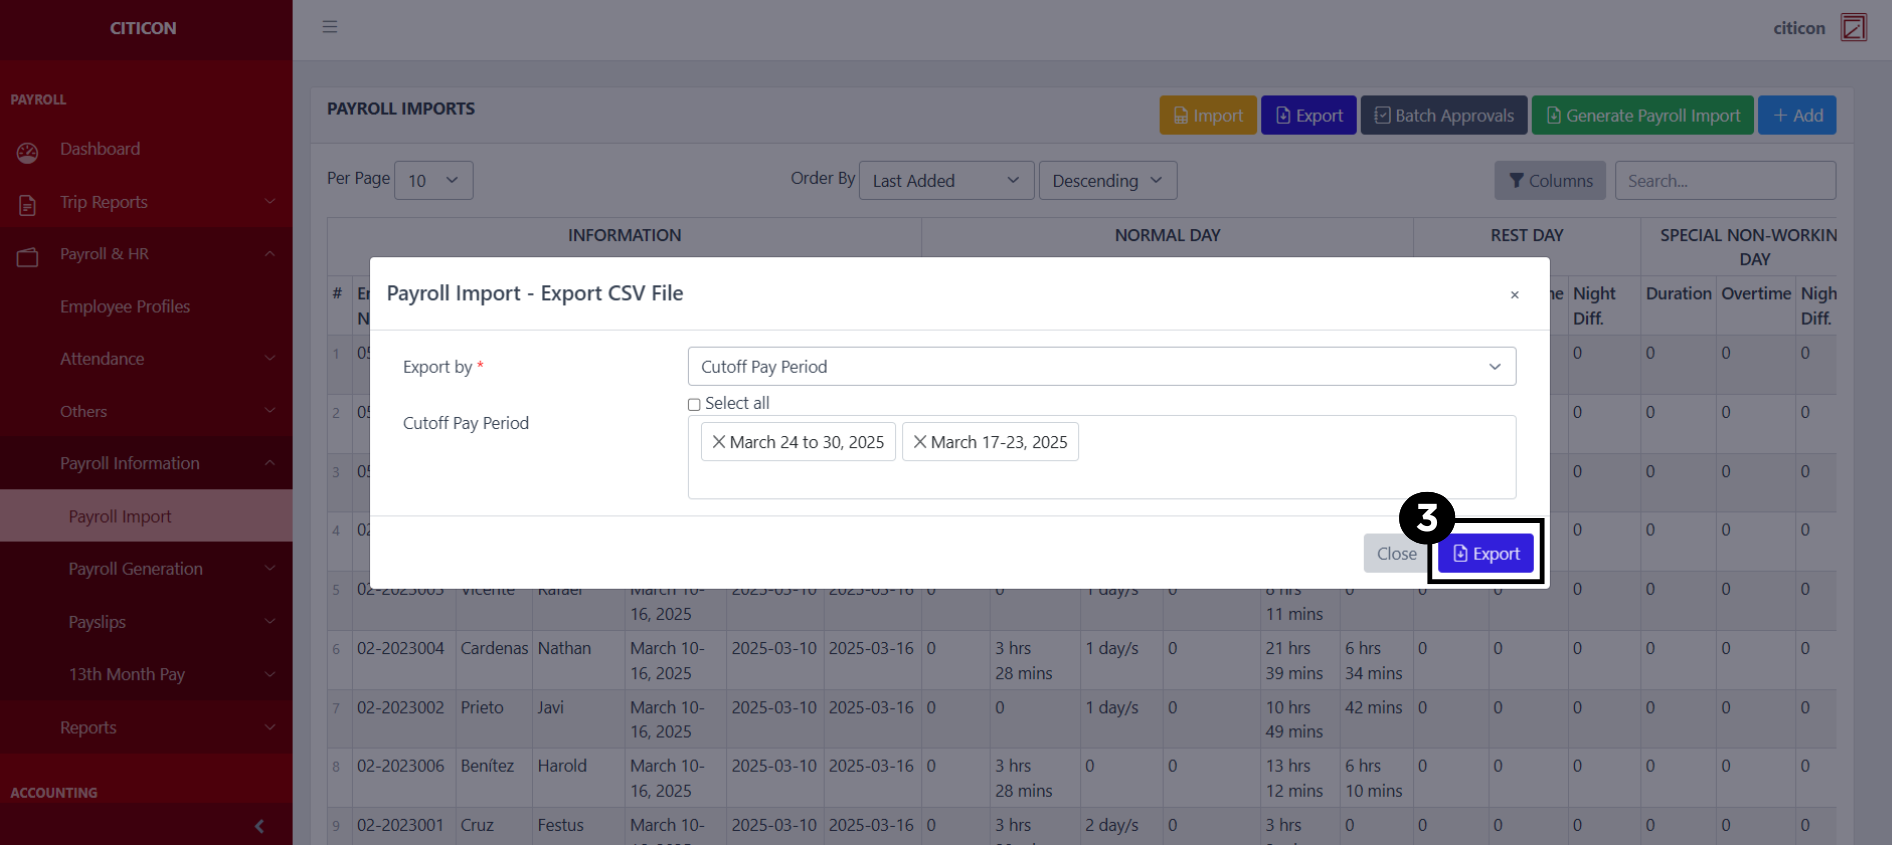This screenshot has height=845, width=1892.
Task: Click the citicon username in header
Action: [1799, 28]
